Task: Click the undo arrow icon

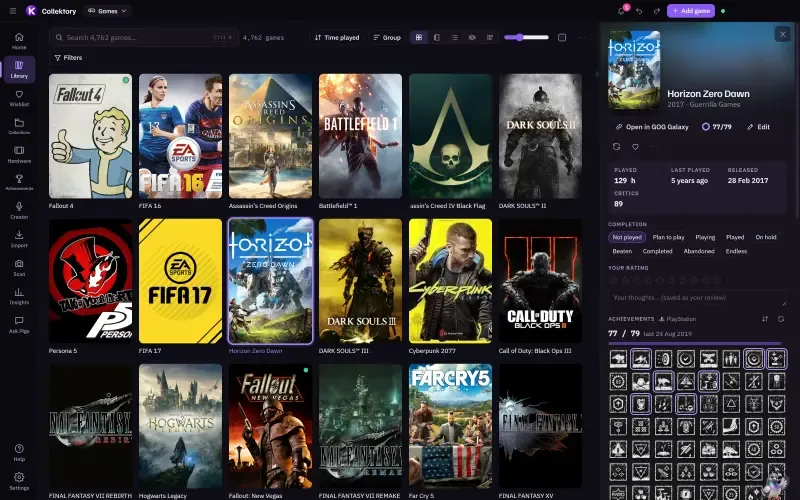Action: [639, 11]
